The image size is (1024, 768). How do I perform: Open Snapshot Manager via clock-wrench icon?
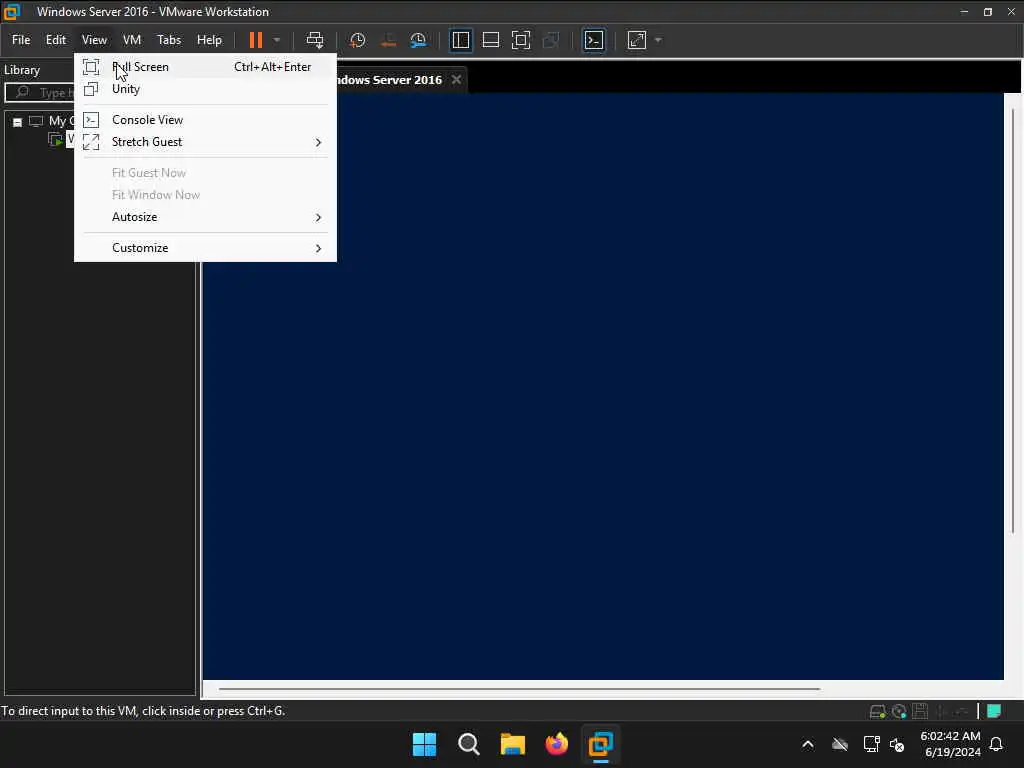[418, 40]
